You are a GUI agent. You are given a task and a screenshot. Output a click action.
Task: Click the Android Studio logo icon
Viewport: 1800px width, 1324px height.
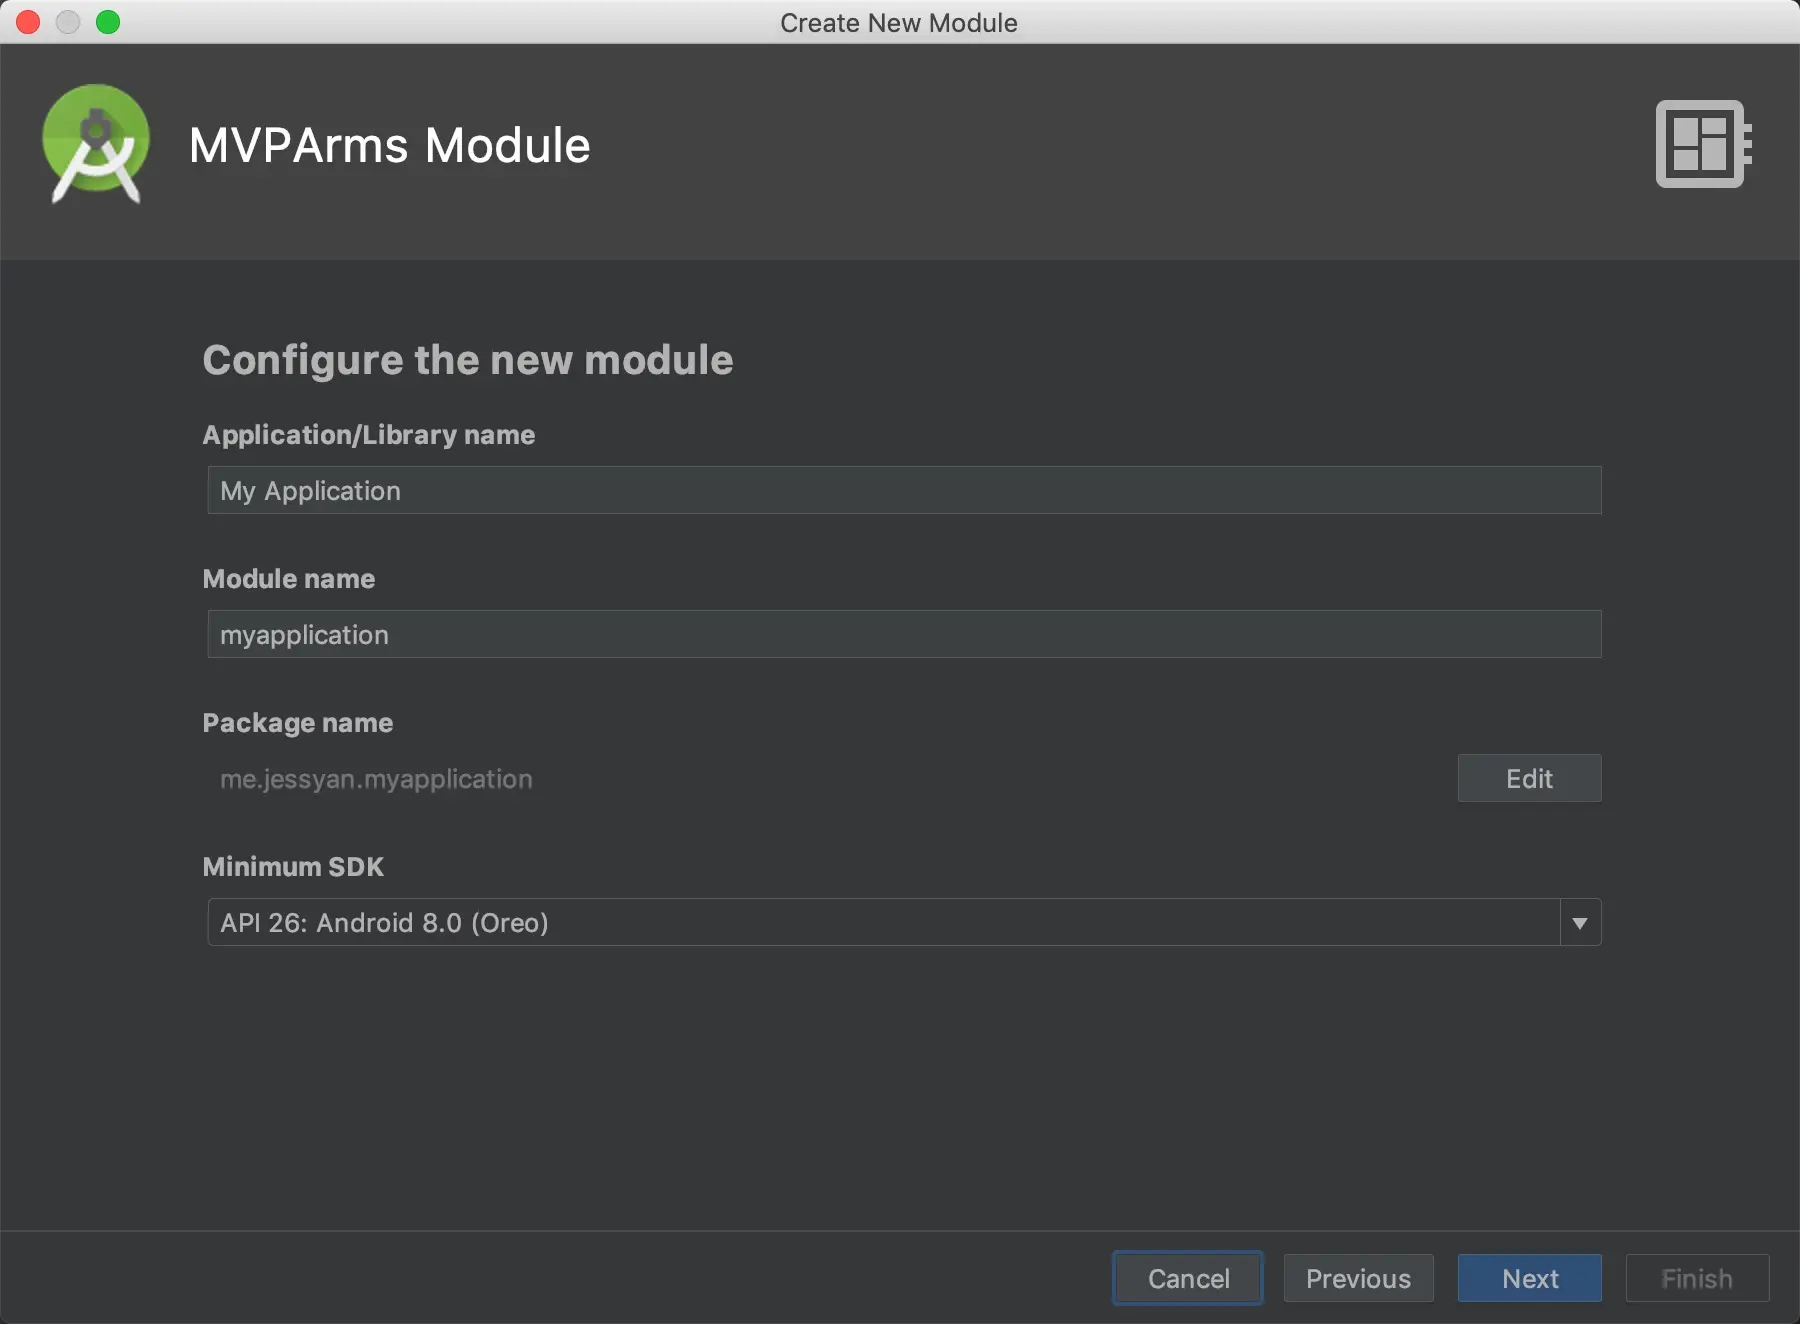[96, 144]
